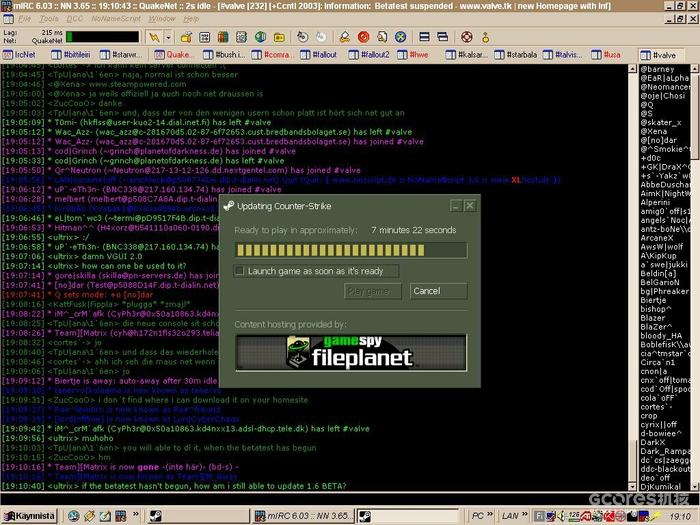This screenshot has width=700, height=525.
Task: Select DarkX in the nick list
Action: [x=653, y=442]
